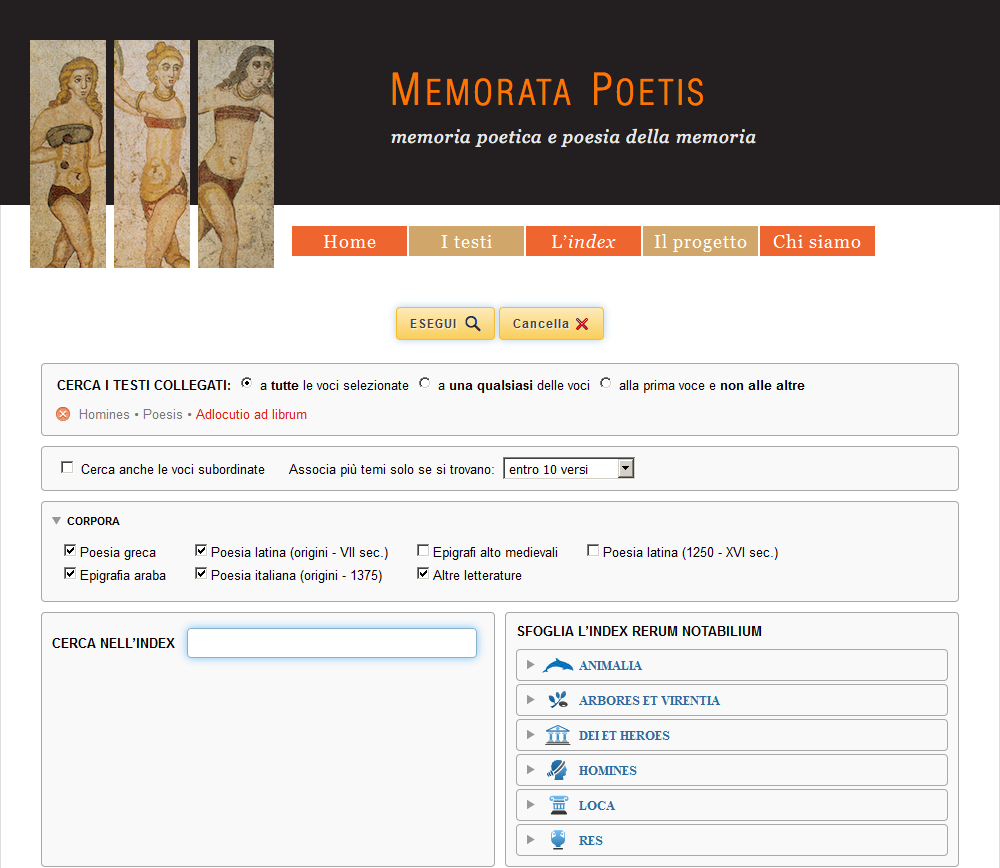Go to the Home tab
The image size is (1000, 868).
tap(349, 241)
